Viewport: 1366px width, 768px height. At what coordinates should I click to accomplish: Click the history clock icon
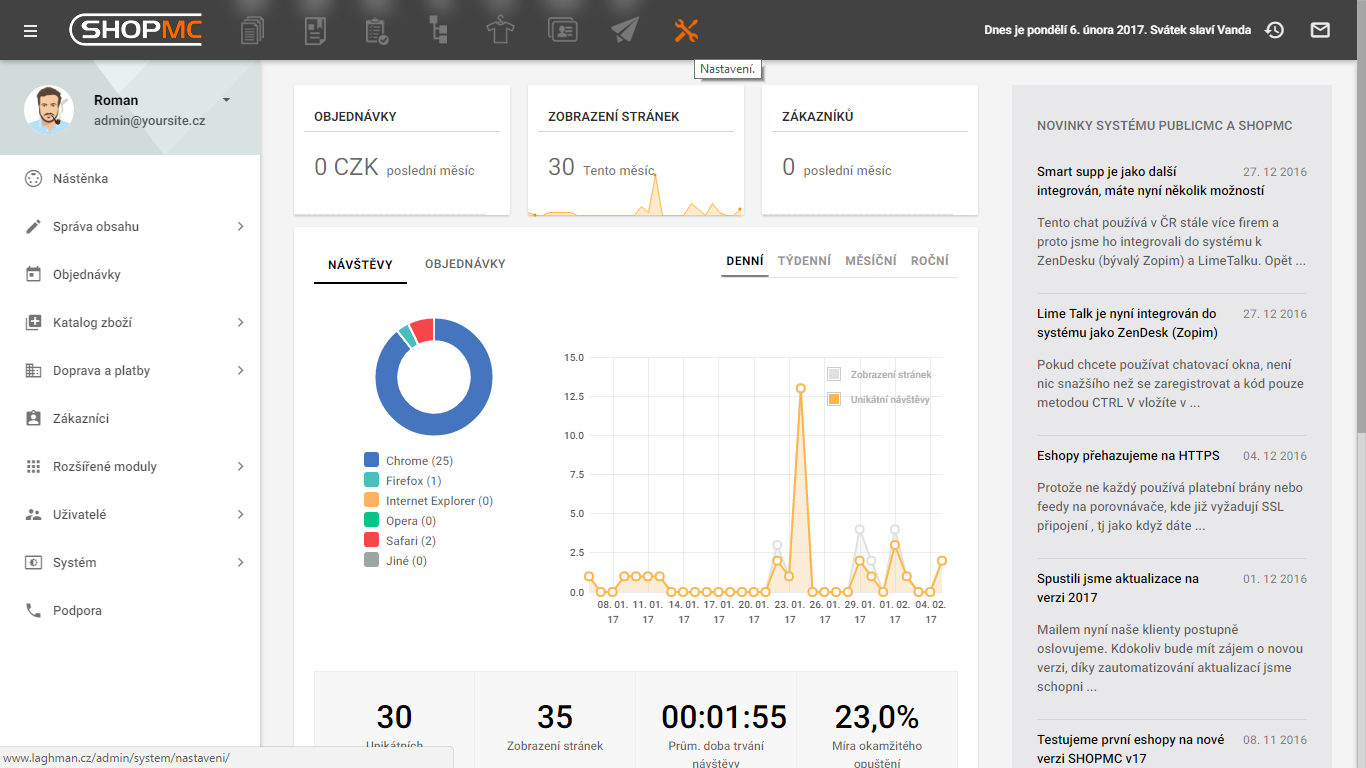coord(1274,30)
